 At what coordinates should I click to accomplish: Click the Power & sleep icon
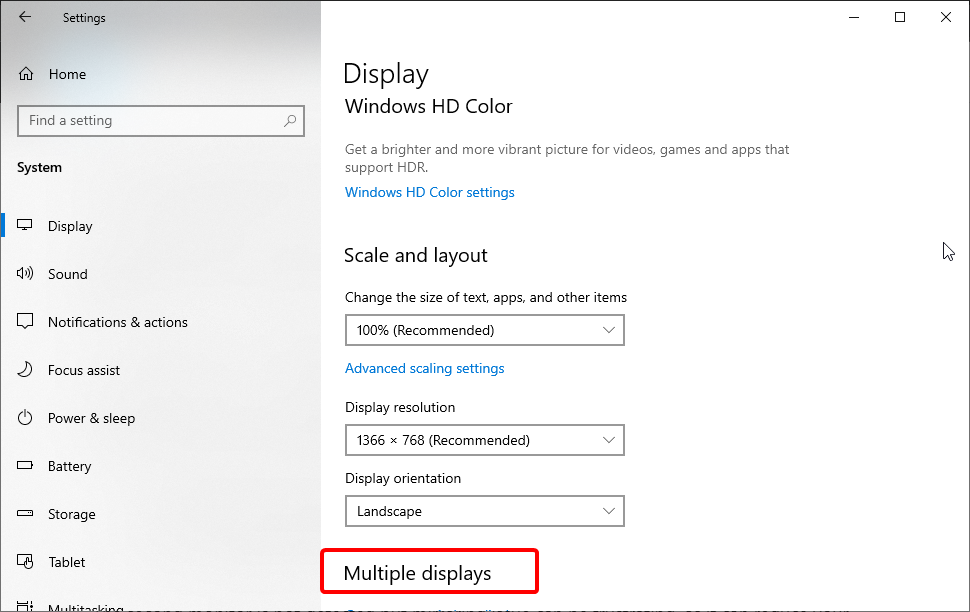click(x=25, y=418)
